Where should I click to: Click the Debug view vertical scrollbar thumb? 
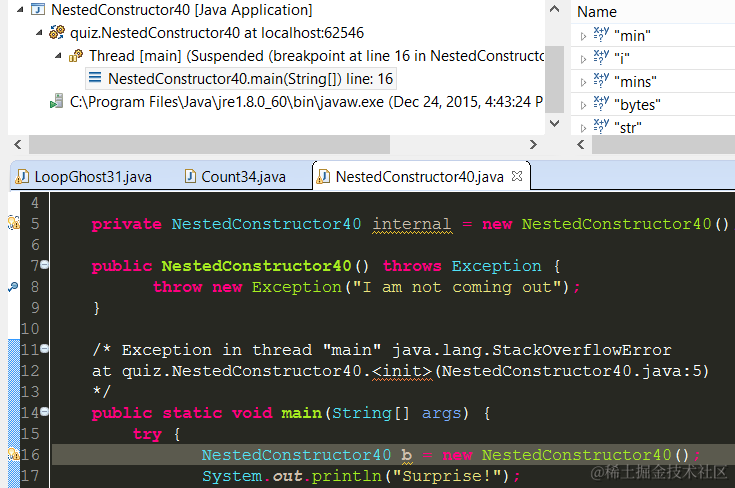point(555,79)
